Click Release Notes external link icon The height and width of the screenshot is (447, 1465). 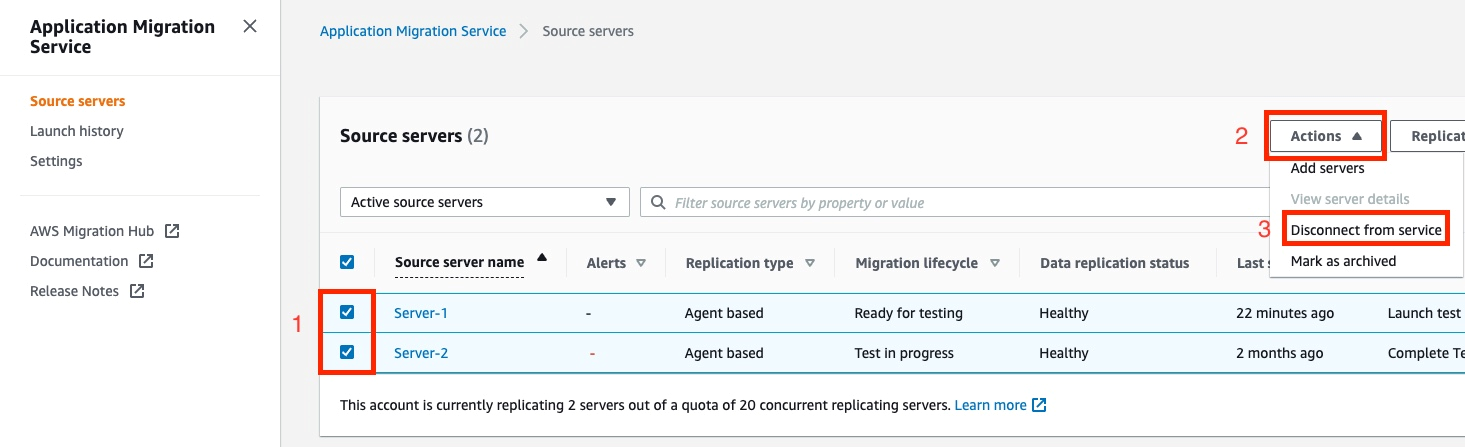[x=137, y=291]
